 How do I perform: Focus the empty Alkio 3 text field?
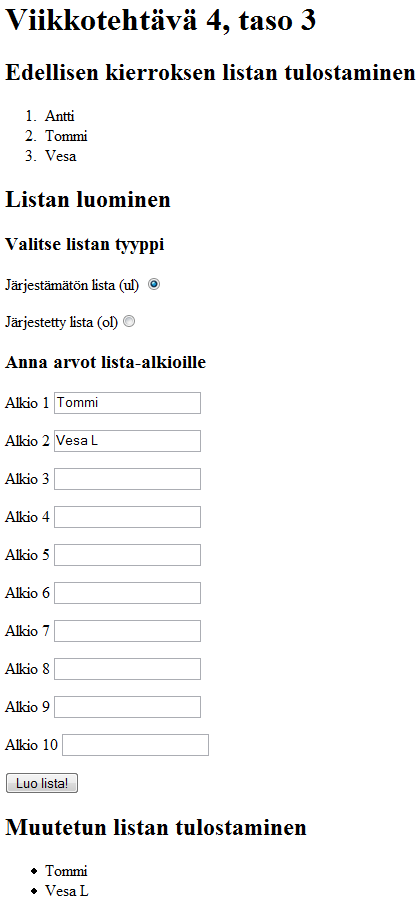pyautogui.click(x=127, y=479)
